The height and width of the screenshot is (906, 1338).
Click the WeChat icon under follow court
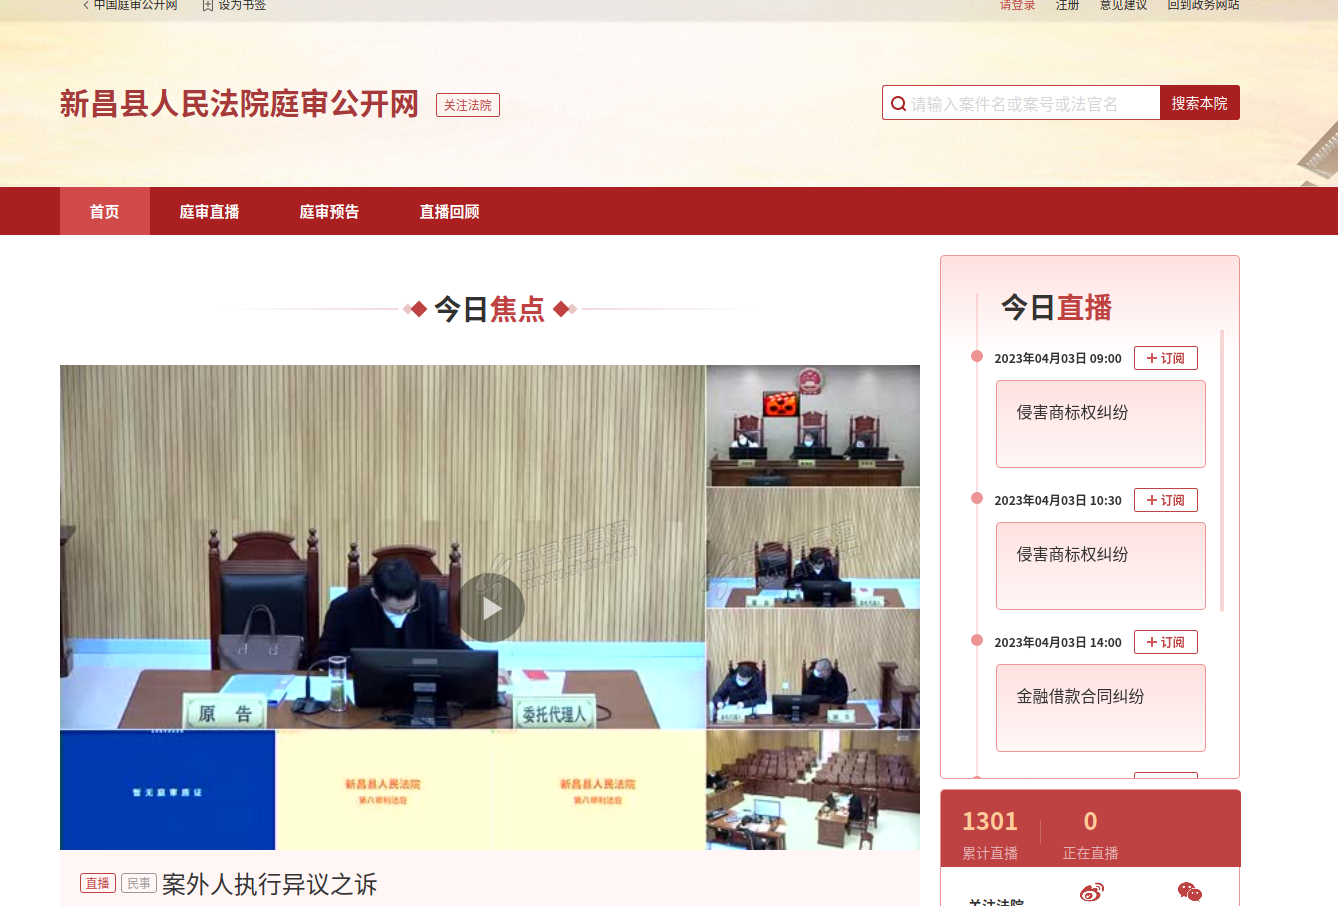(1189, 892)
